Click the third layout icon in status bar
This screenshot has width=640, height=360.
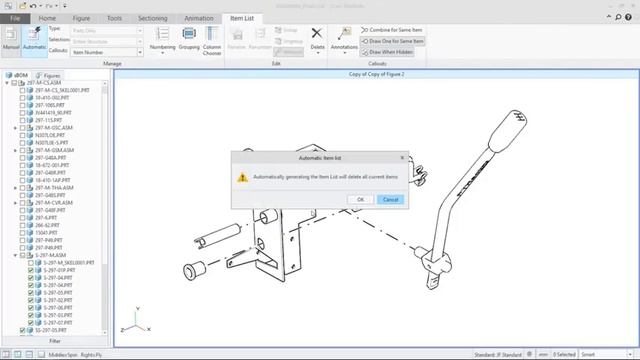tap(29, 354)
